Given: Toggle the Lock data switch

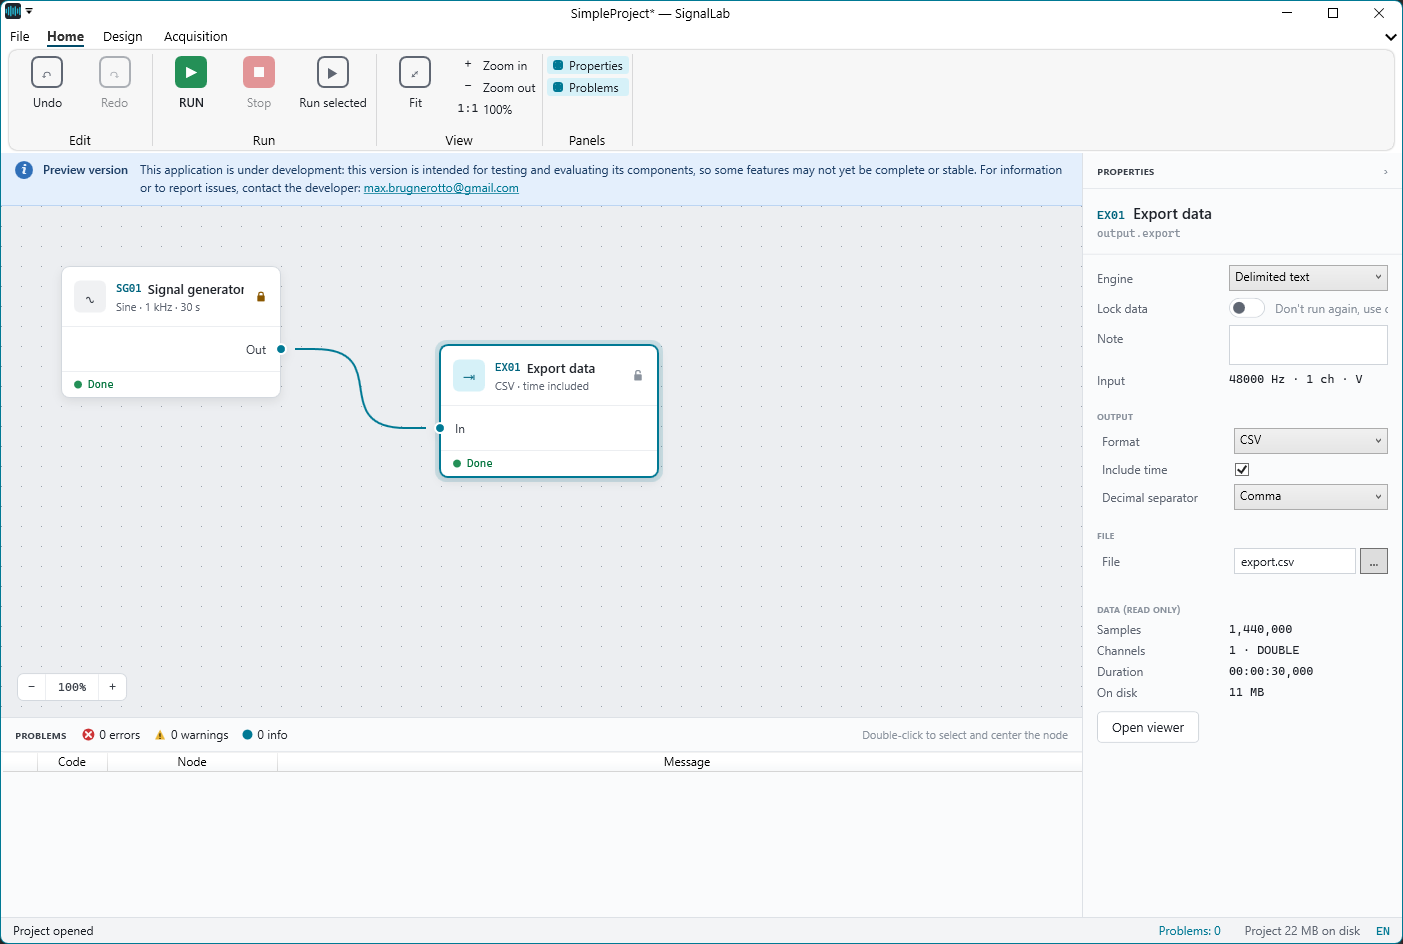Looking at the screenshot, I should click(x=1246, y=308).
